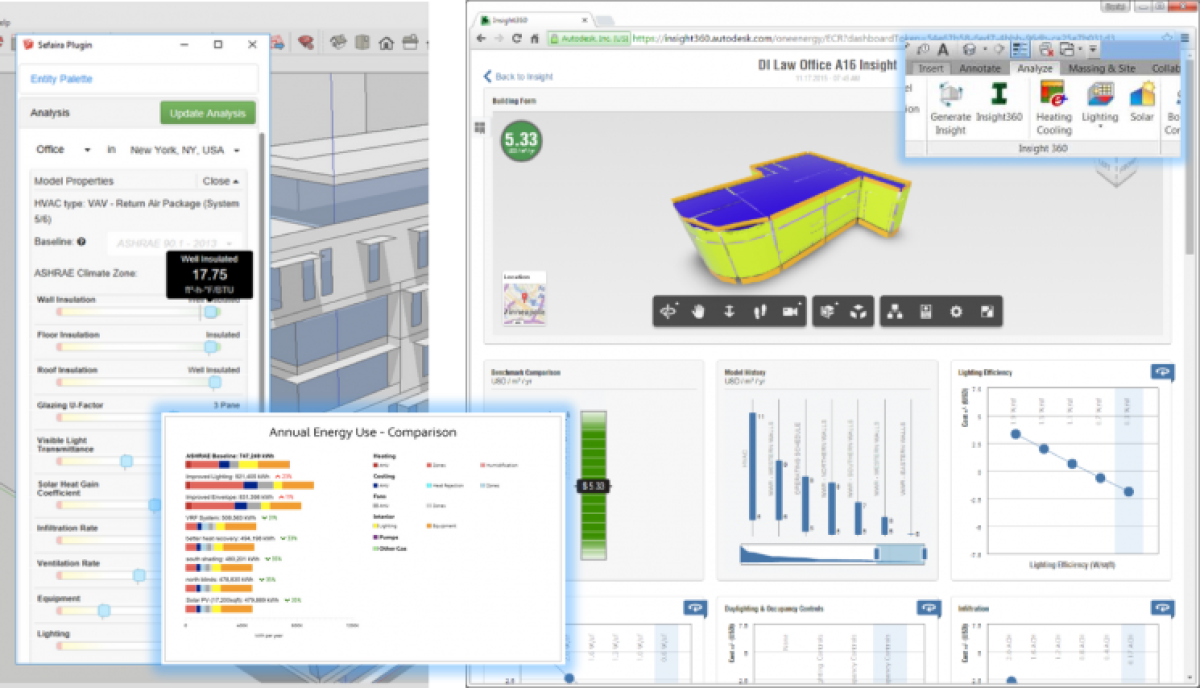Screen dimensions: 1200x688
Task: Click the Update Analysis button
Action: pos(208,113)
